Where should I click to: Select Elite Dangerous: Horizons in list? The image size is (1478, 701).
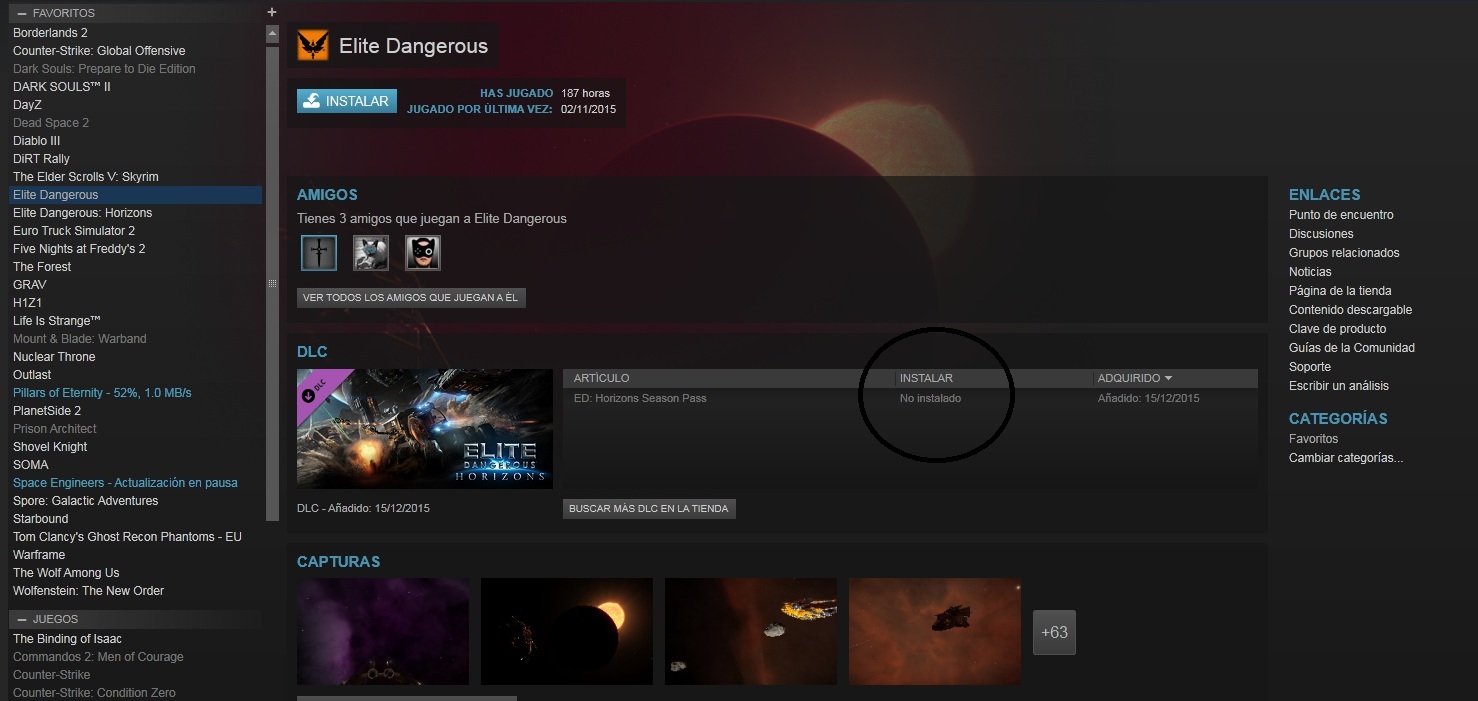[83, 213]
